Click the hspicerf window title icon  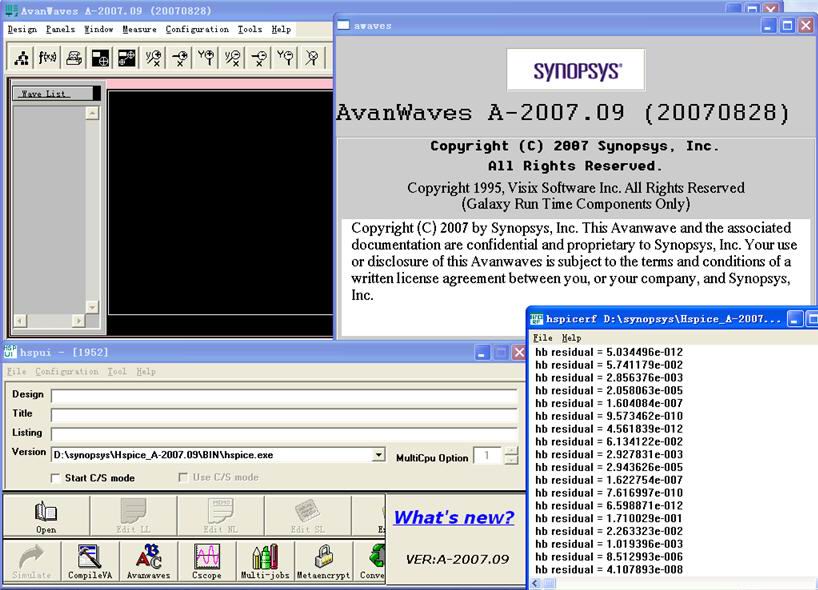(536, 318)
